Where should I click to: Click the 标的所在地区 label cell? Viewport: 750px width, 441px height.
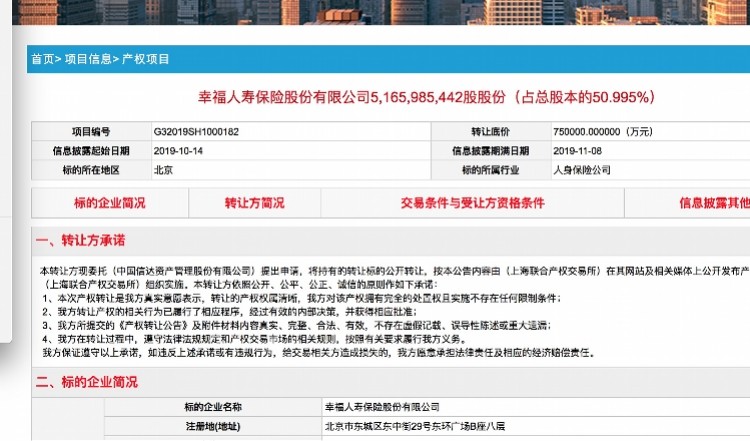(x=91, y=170)
